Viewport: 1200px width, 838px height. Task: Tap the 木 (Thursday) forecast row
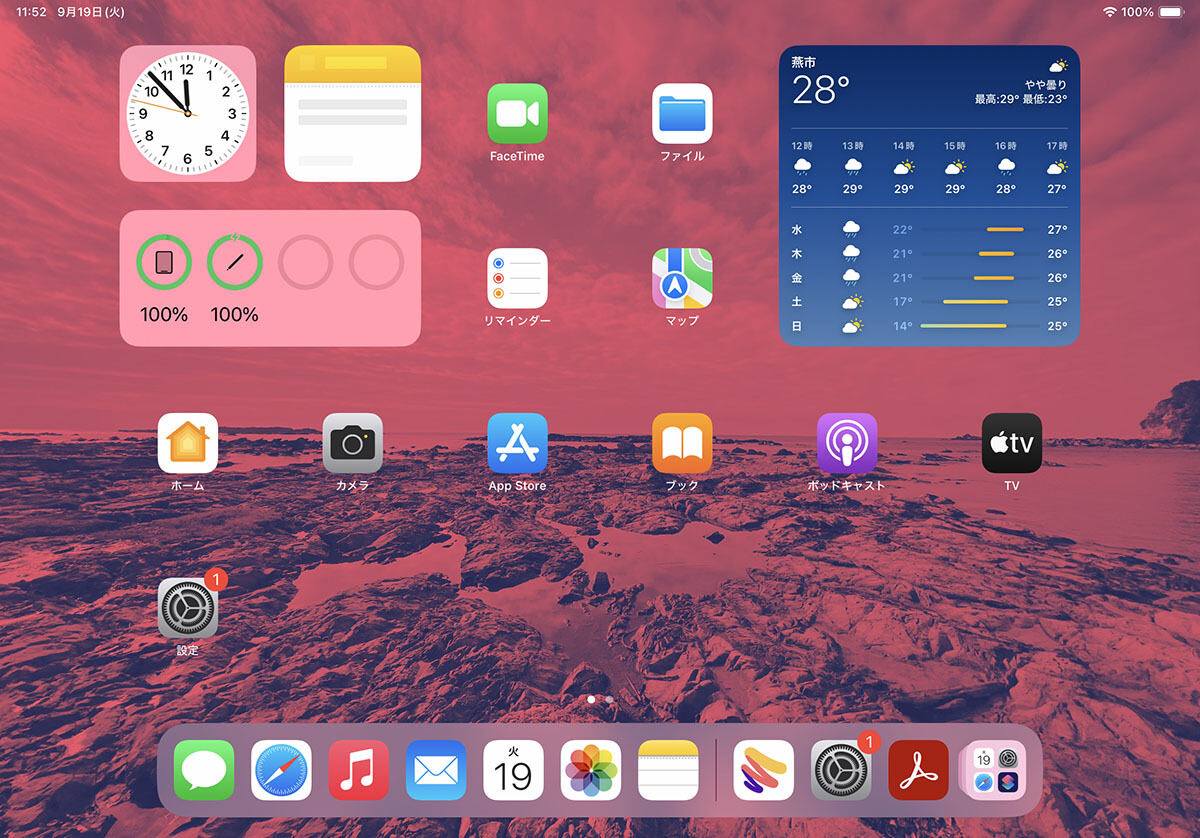[929, 253]
